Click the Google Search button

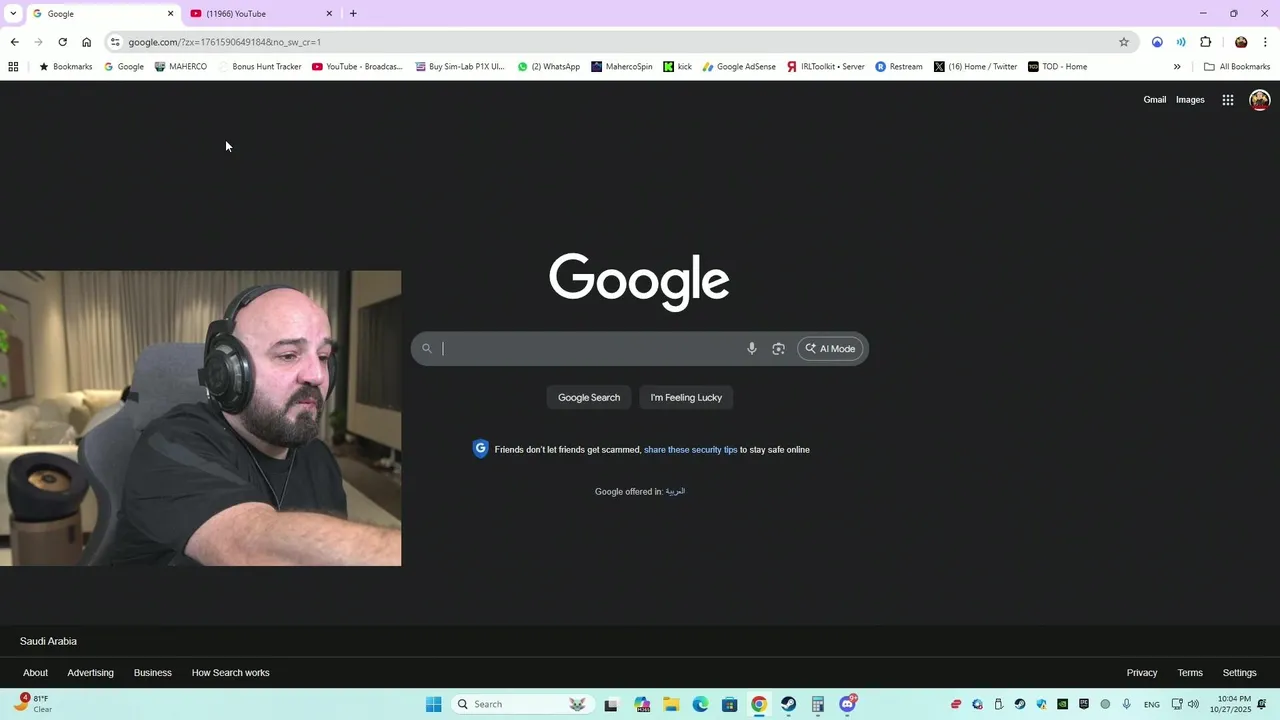(x=589, y=397)
